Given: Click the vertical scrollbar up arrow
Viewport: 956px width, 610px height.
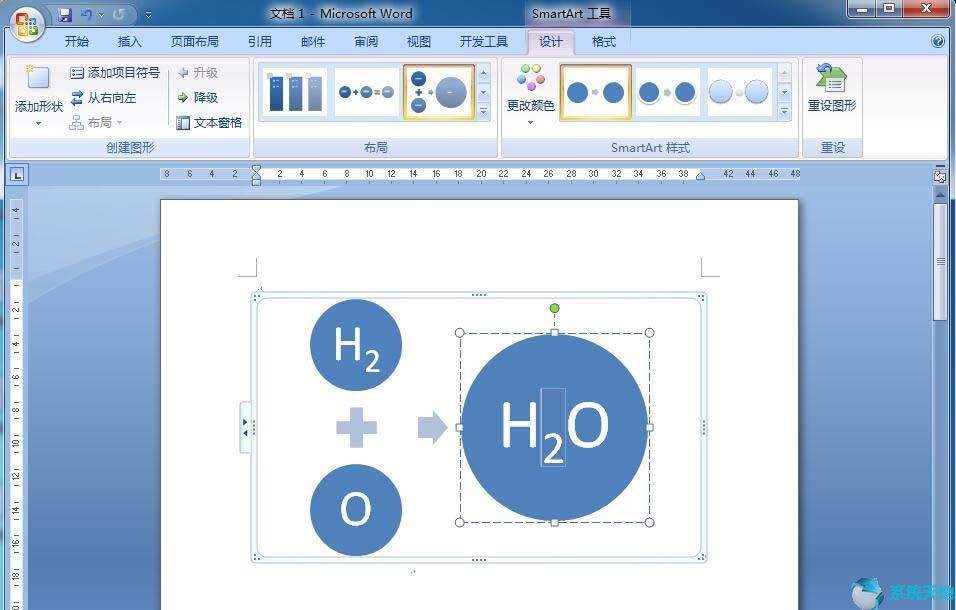Looking at the screenshot, I should (940, 196).
